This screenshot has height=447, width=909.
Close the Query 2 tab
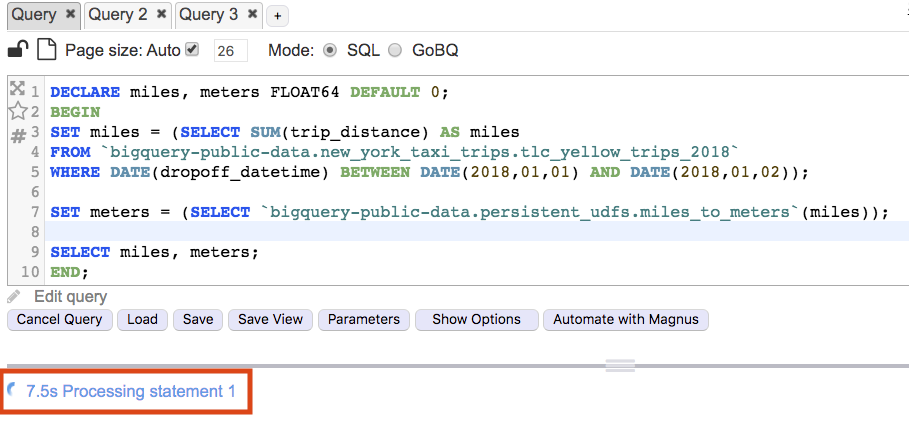click(162, 14)
